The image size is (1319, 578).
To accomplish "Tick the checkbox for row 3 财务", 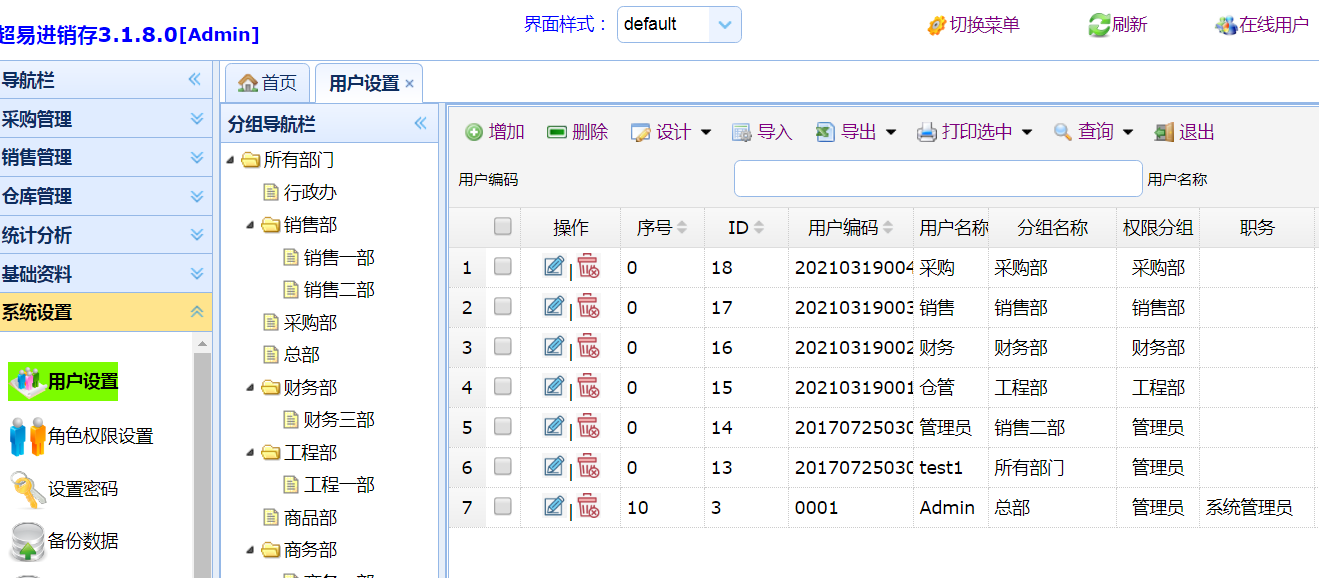I will tap(503, 347).
